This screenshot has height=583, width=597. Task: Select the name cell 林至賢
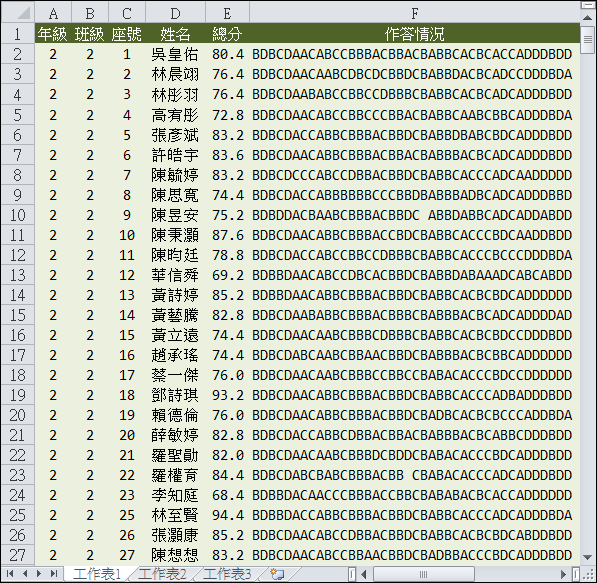click(175, 515)
